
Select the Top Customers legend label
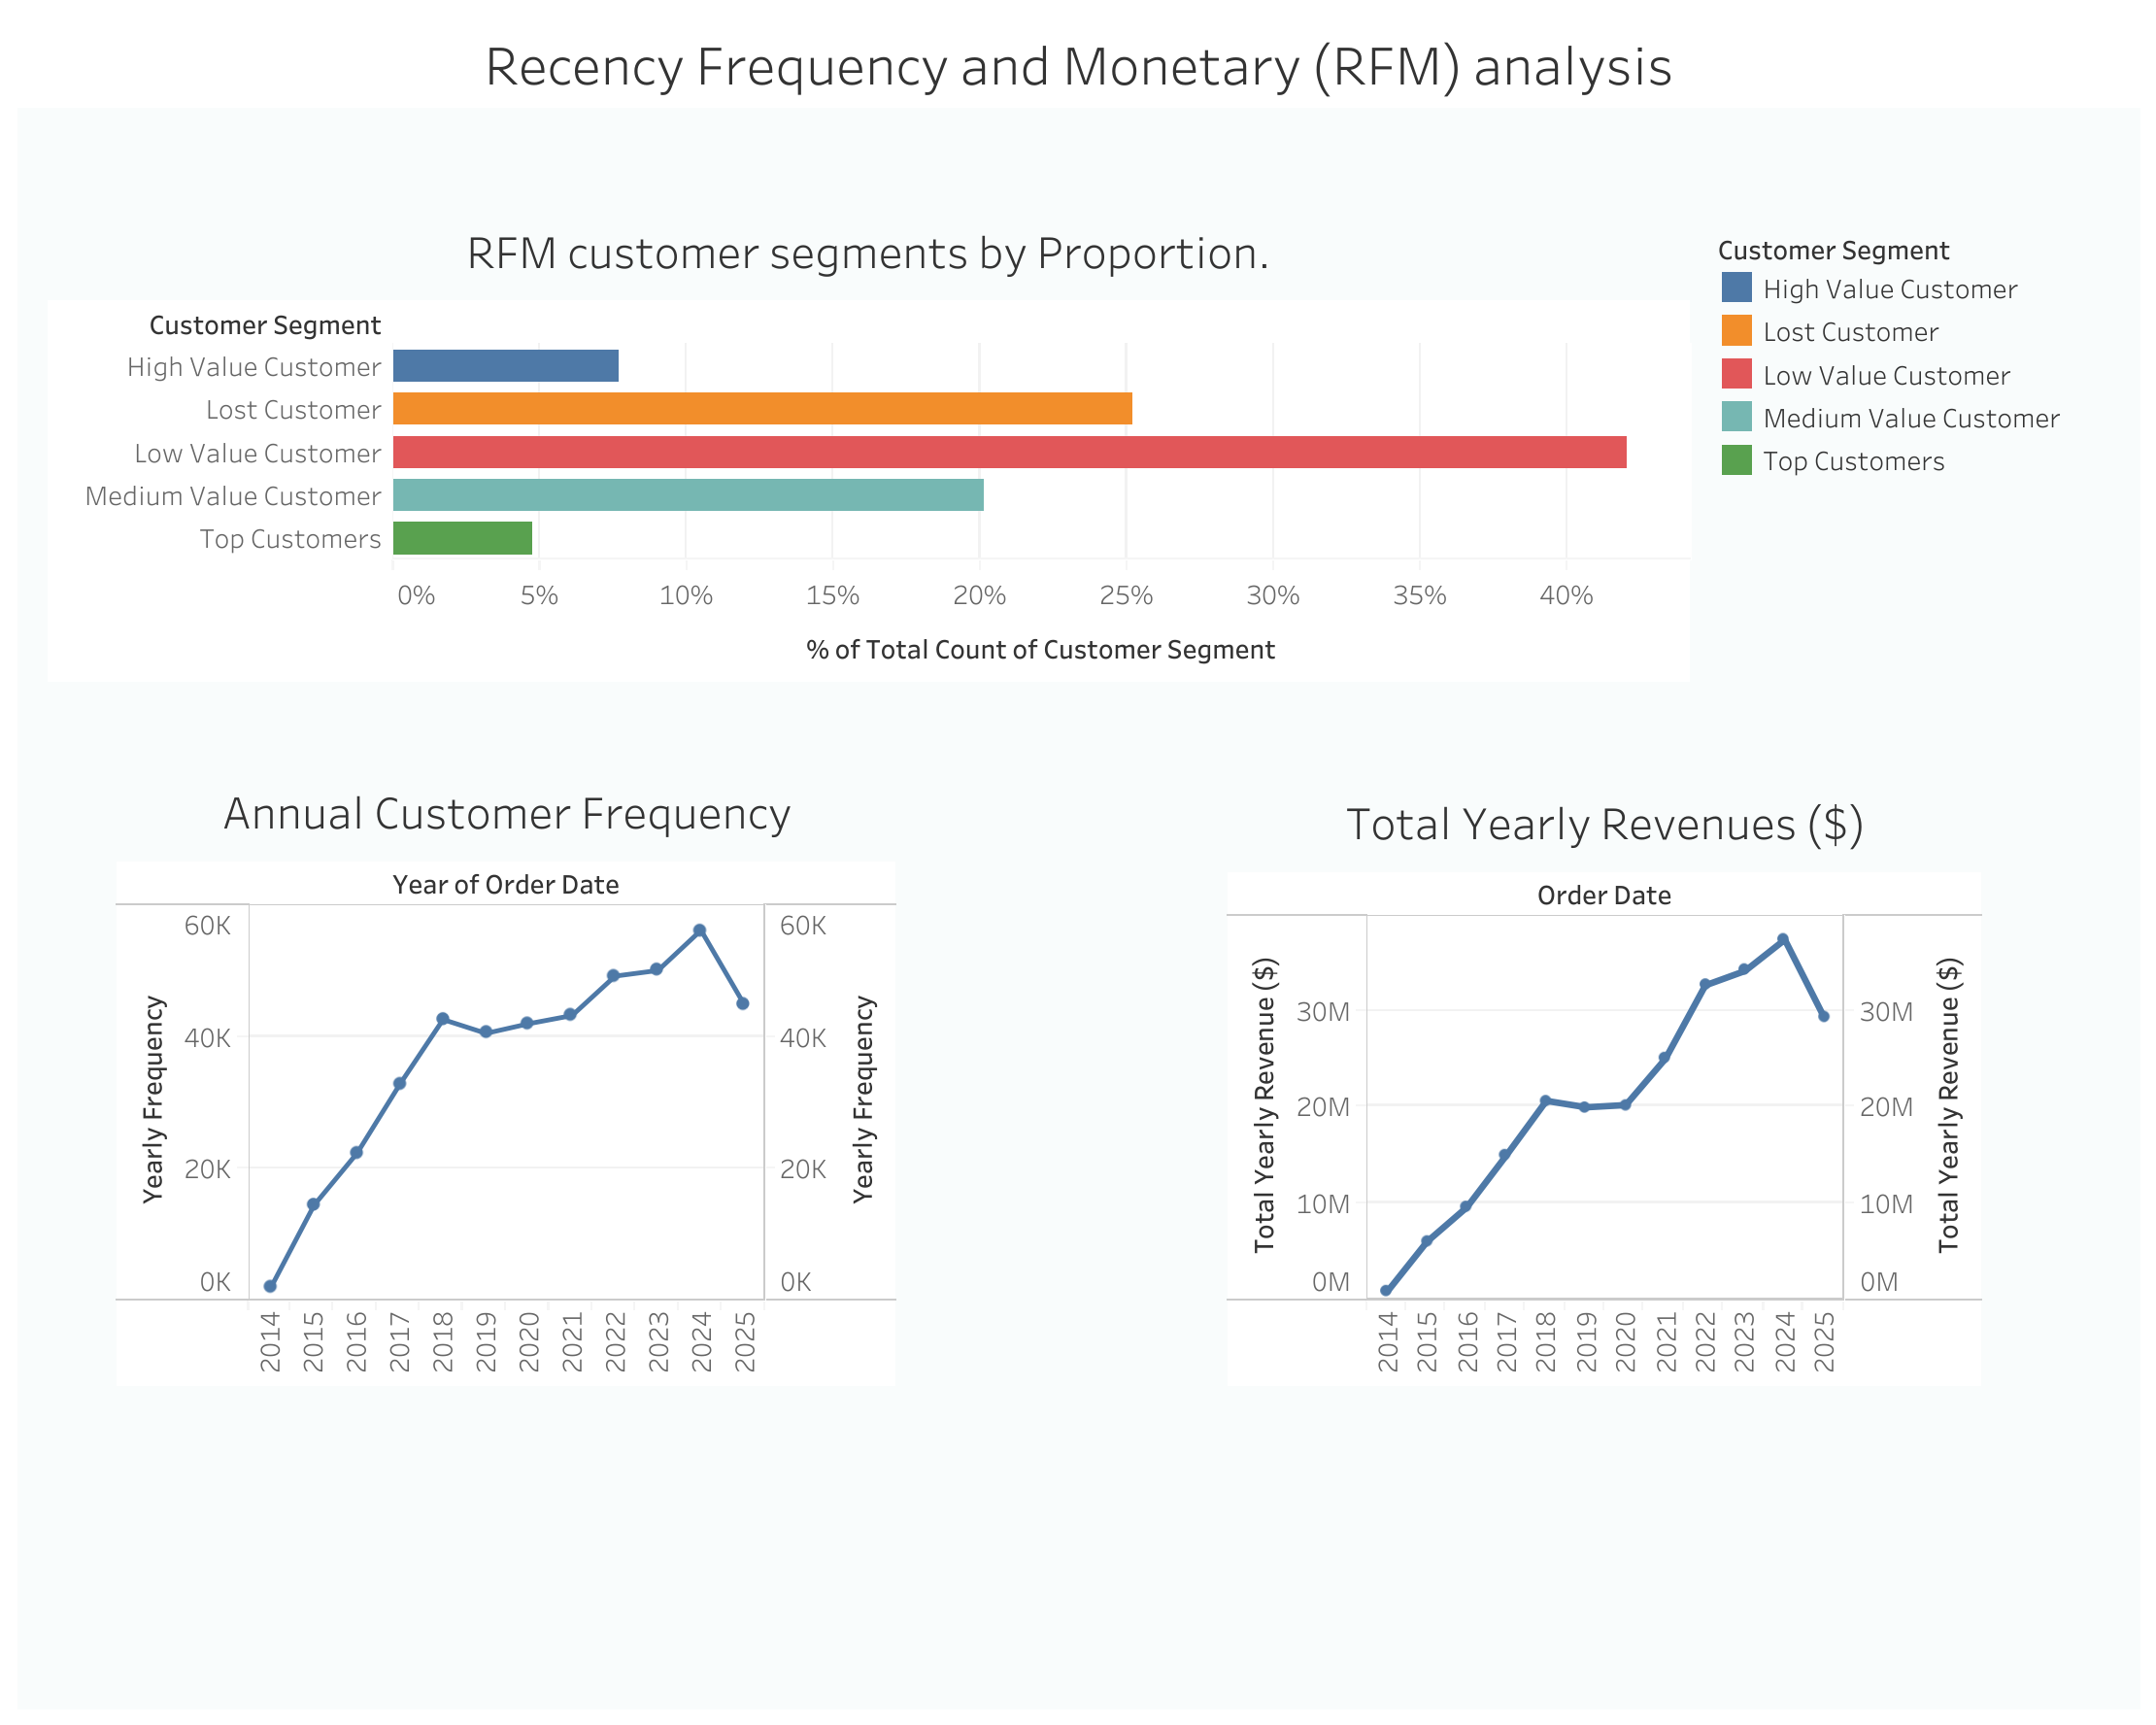point(1853,461)
